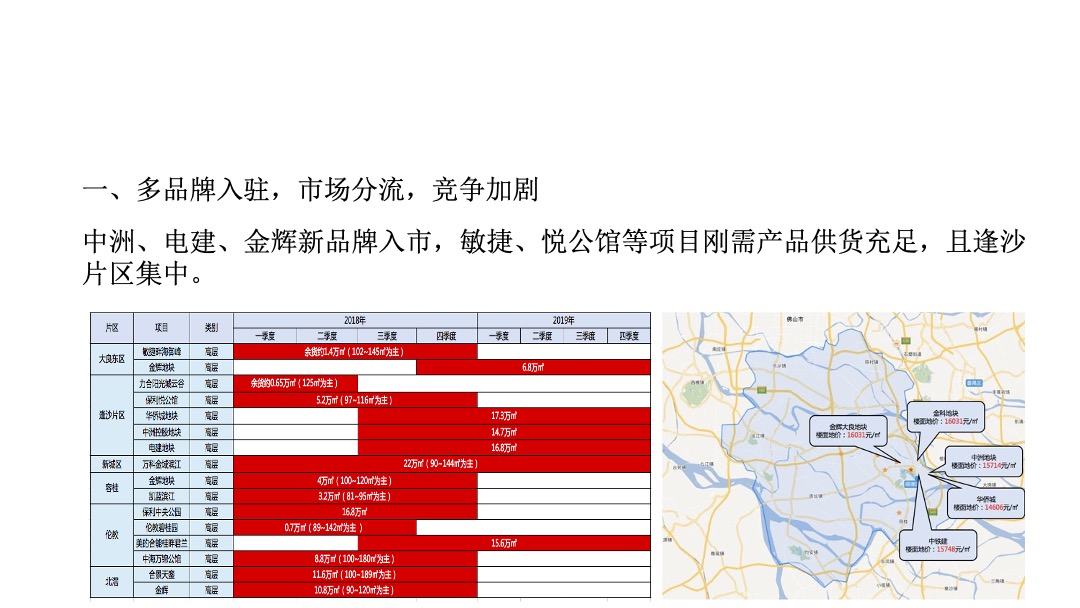Click the 伦教 district cell
Image resolution: width=1080 pixels, height=608 pixels.
pos(111,534)
